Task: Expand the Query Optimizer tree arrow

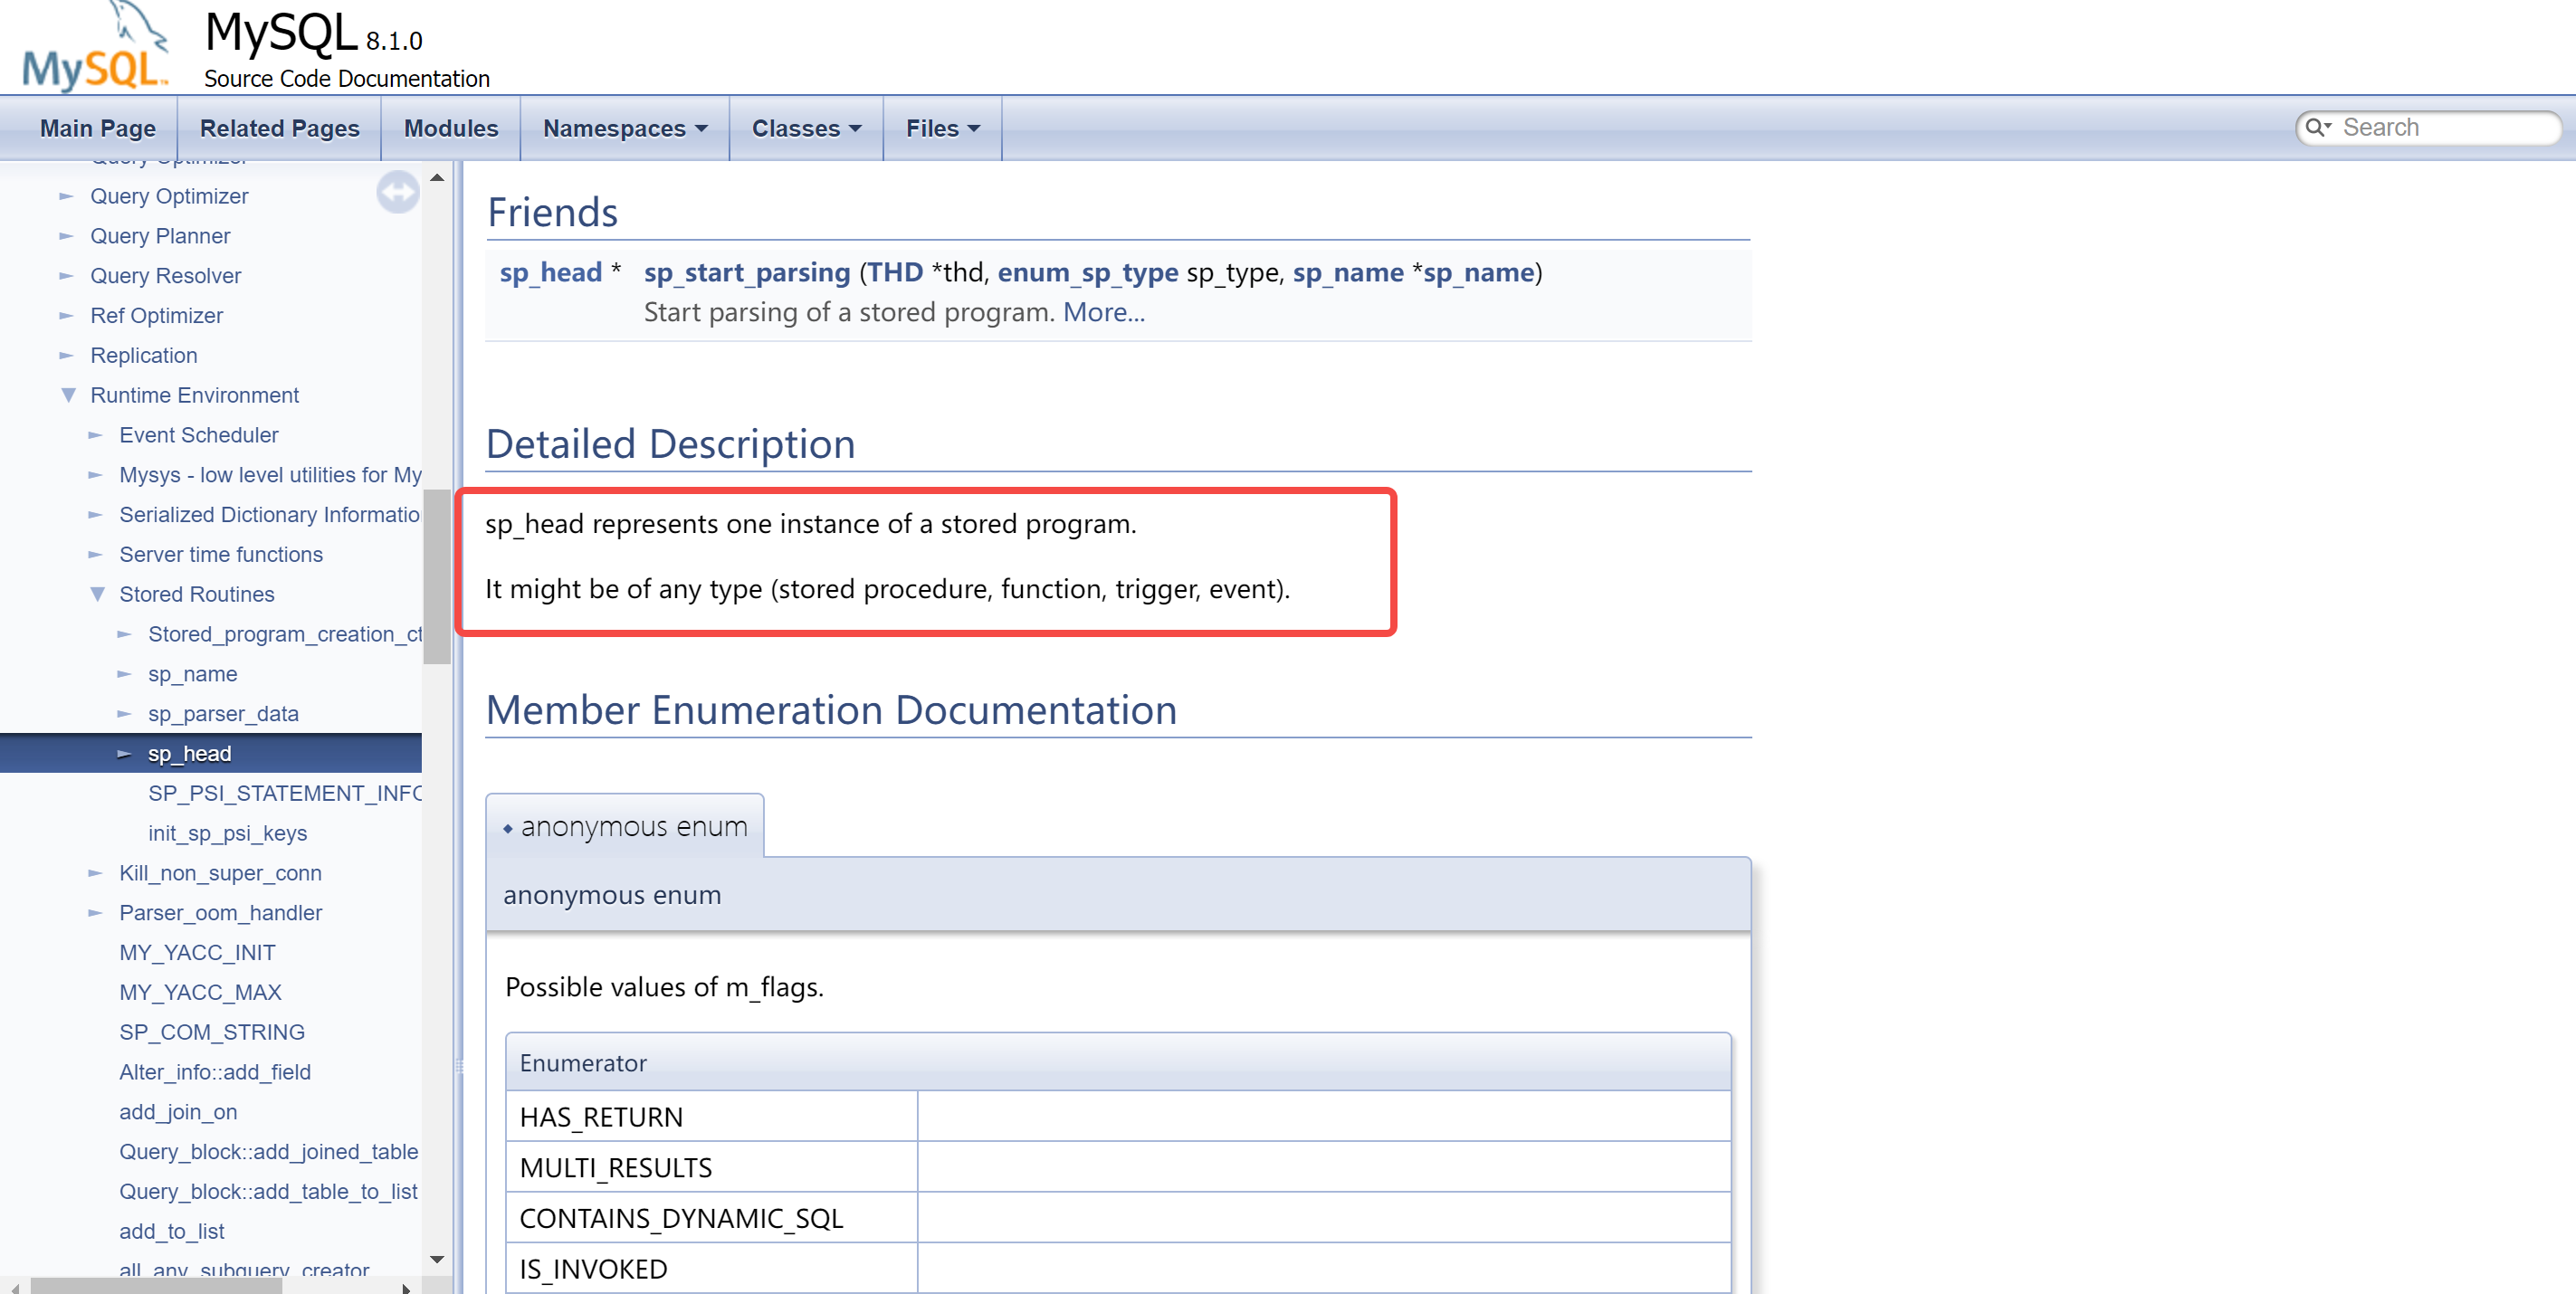Action: (x=67, y=196)
